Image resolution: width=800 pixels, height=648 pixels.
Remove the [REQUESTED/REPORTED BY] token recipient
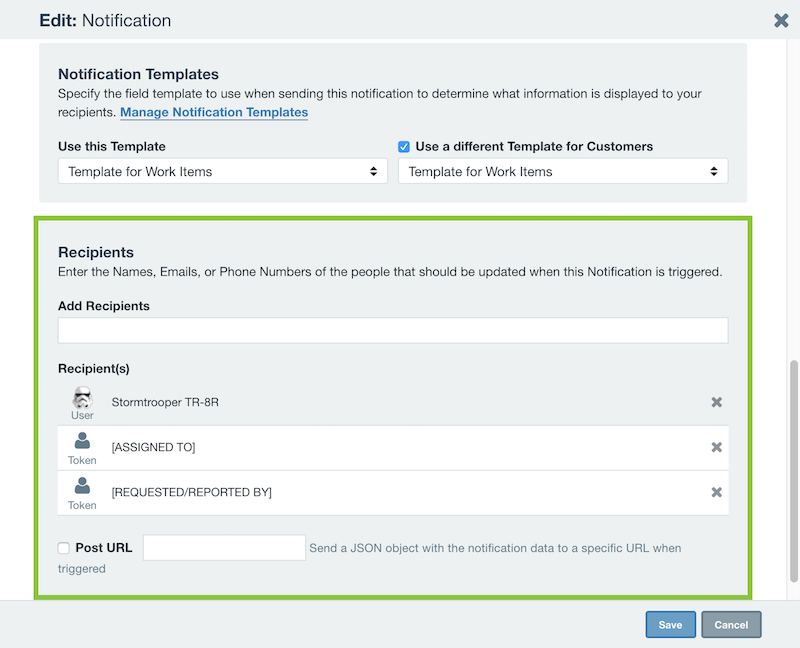pos(716,492)
